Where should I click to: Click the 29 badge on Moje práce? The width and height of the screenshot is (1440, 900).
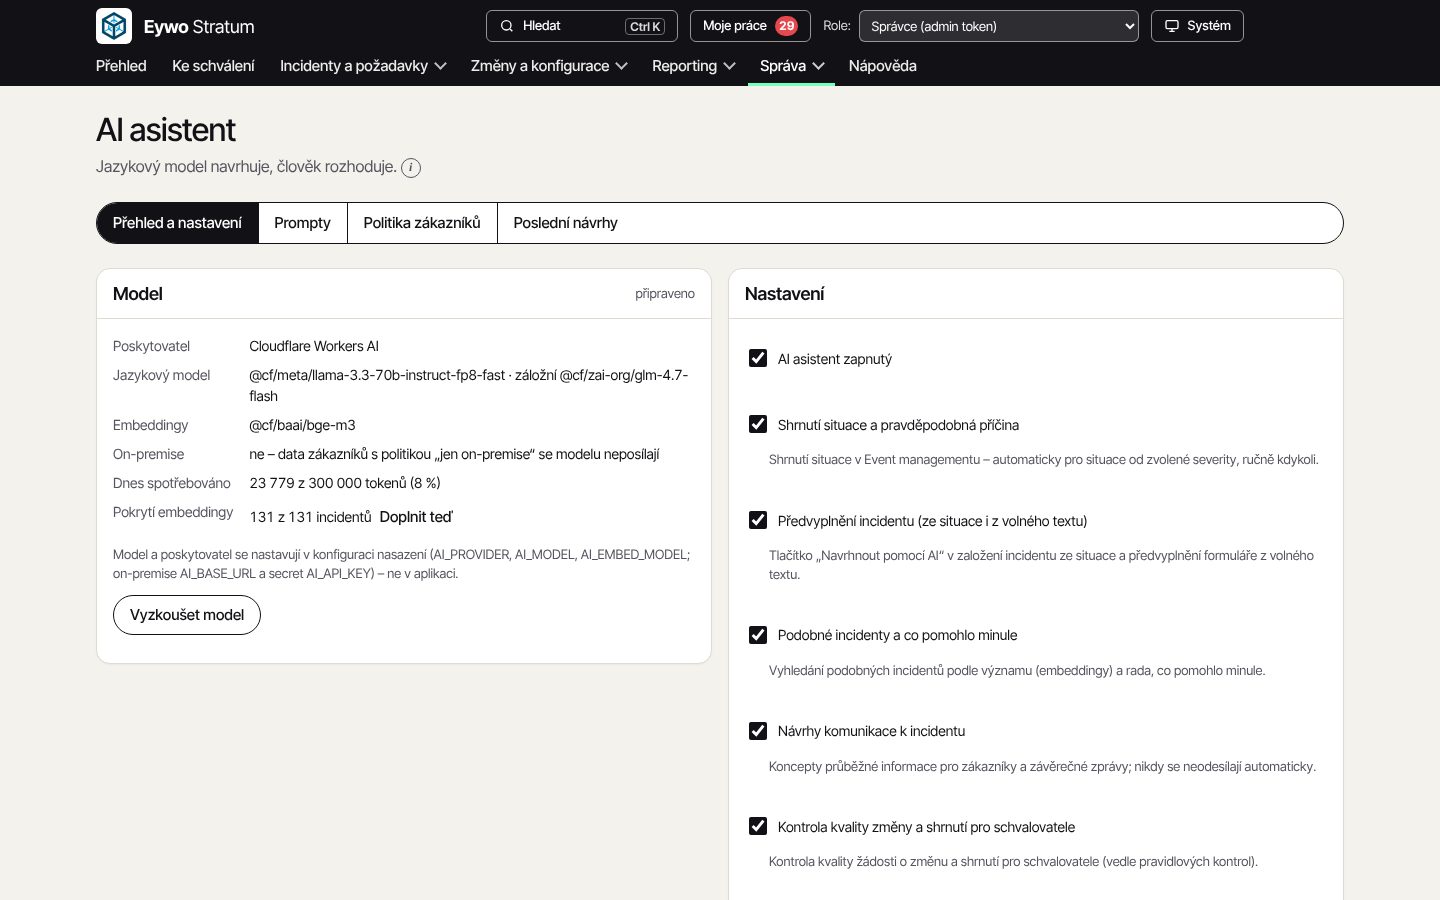(786, 26)
